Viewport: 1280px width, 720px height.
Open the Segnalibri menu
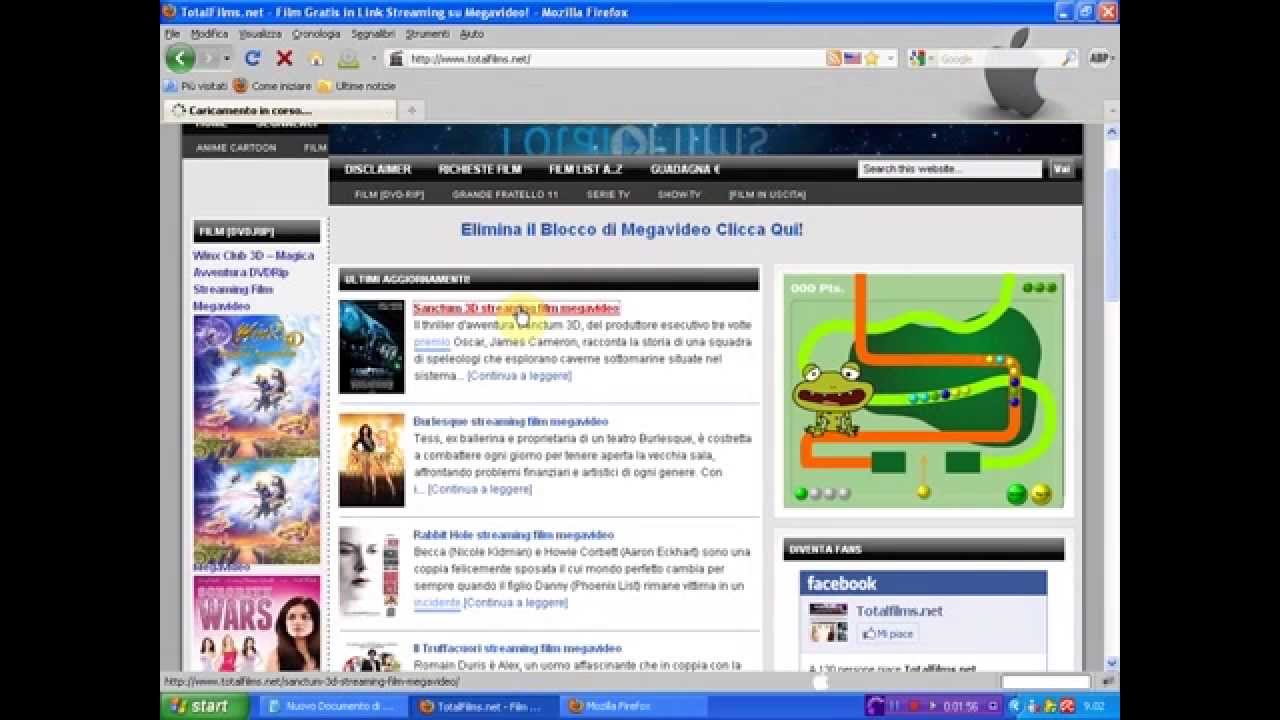tap(373, 33)
